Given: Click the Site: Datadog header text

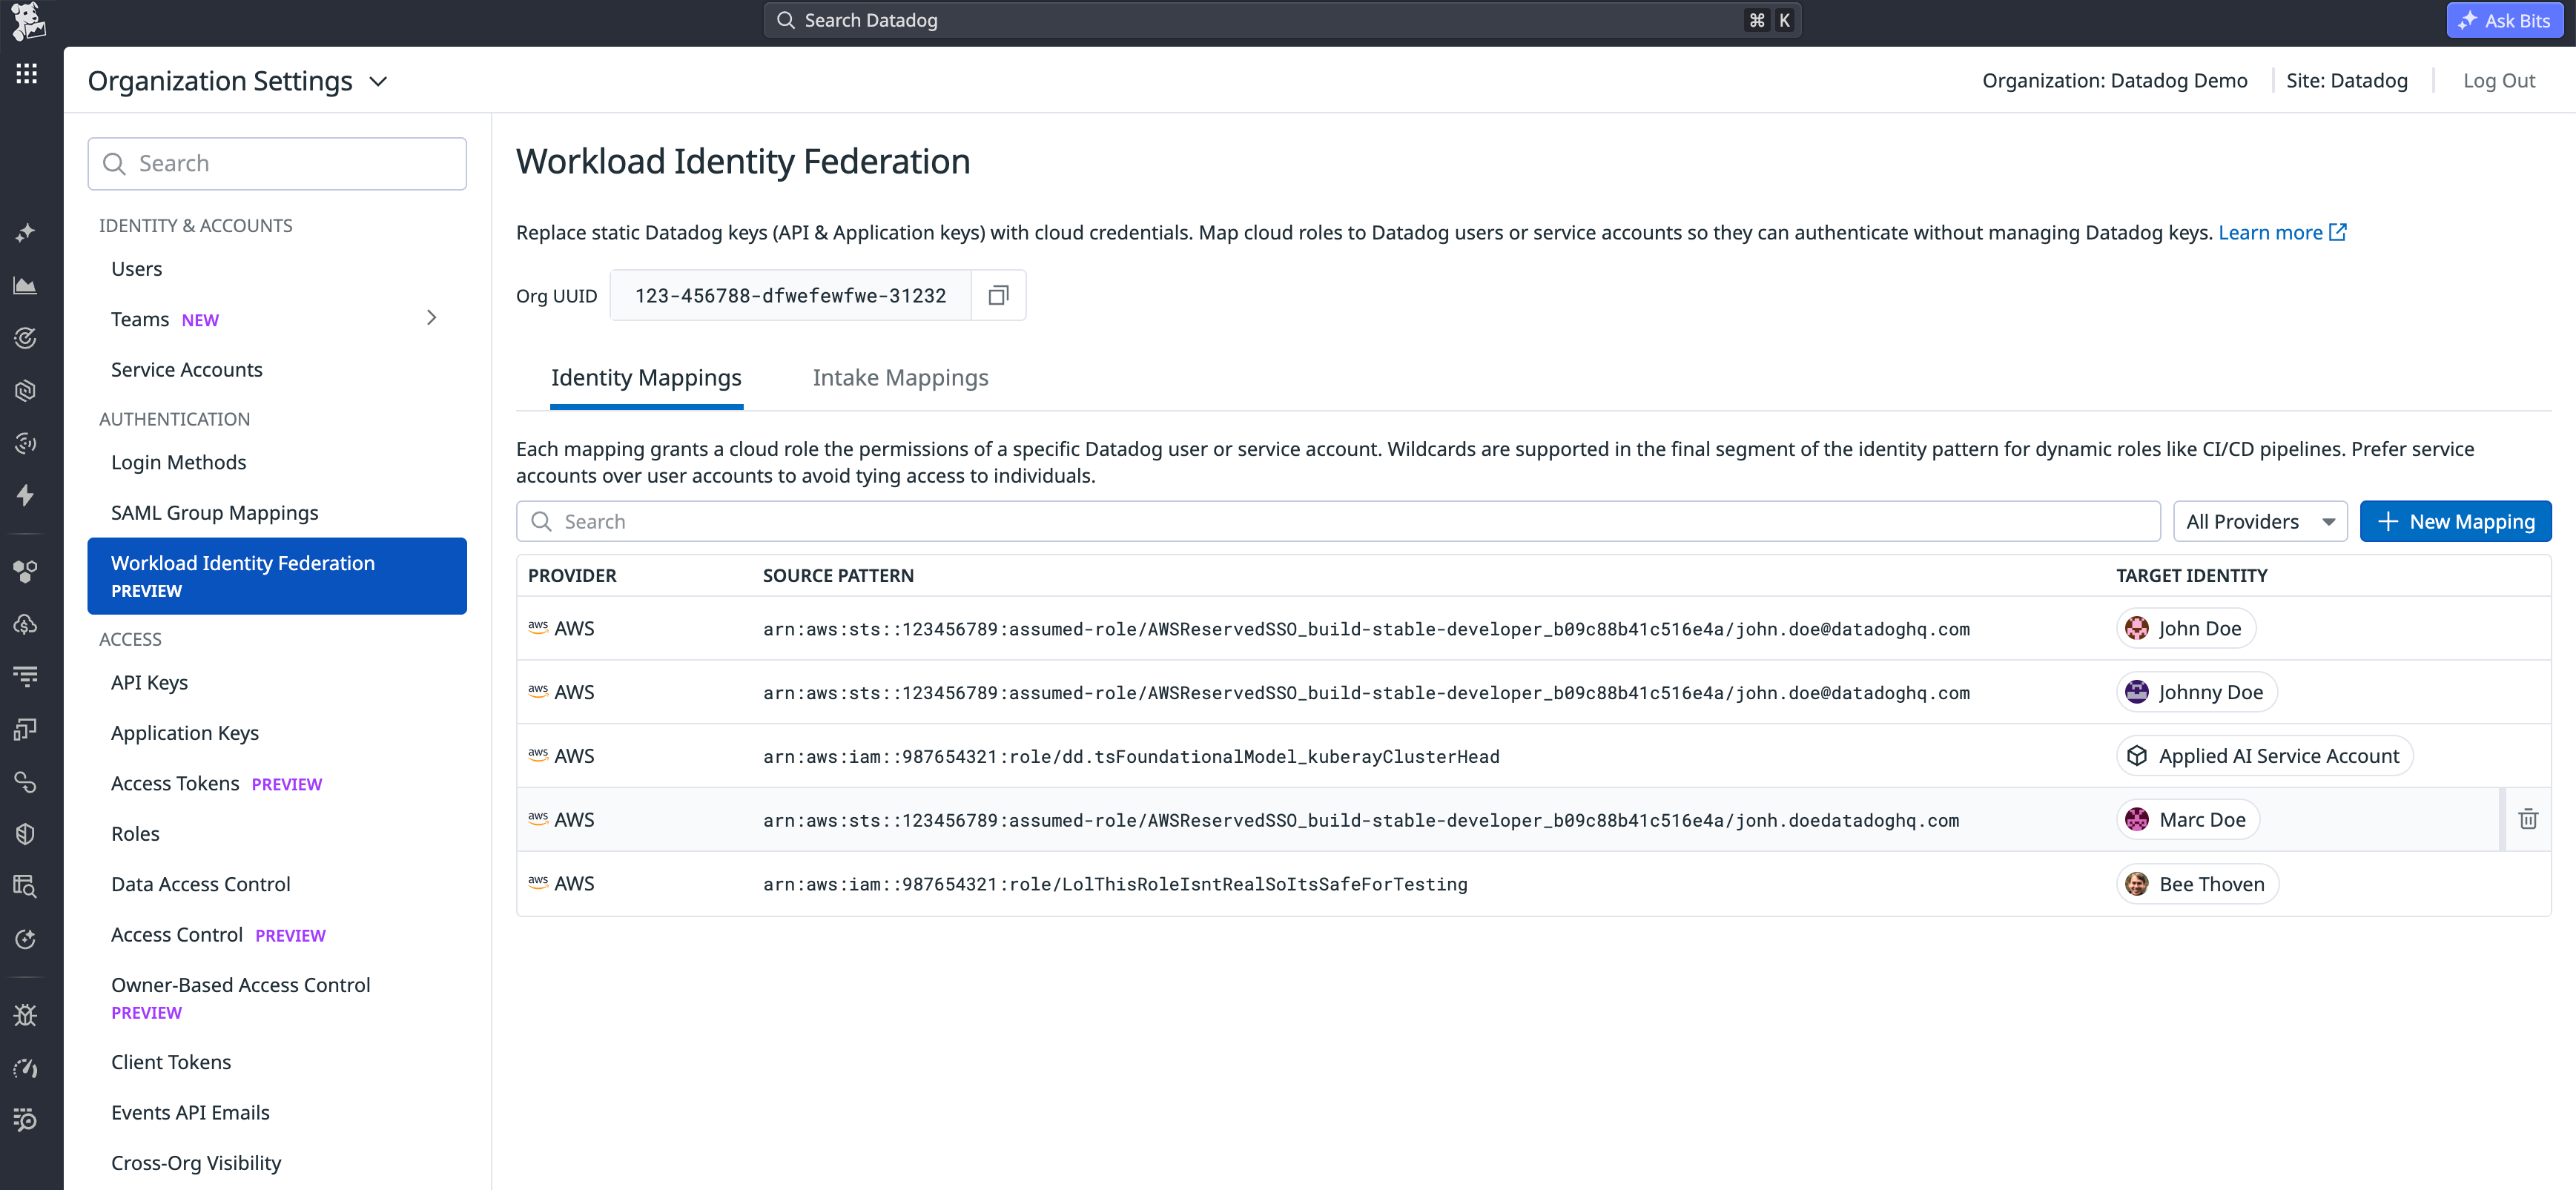Looking at the screenshot, I should [x=2346, y=81].
